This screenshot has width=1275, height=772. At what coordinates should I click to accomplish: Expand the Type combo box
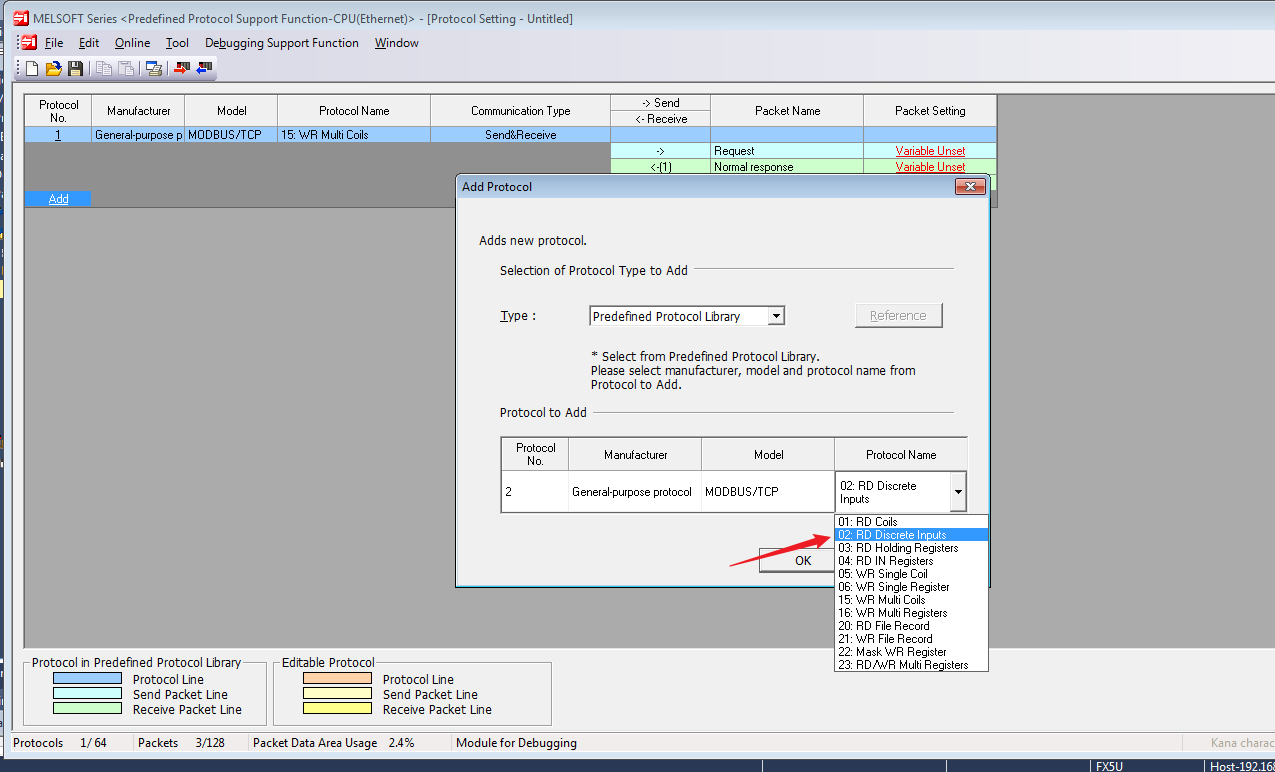tap(776, 316)
